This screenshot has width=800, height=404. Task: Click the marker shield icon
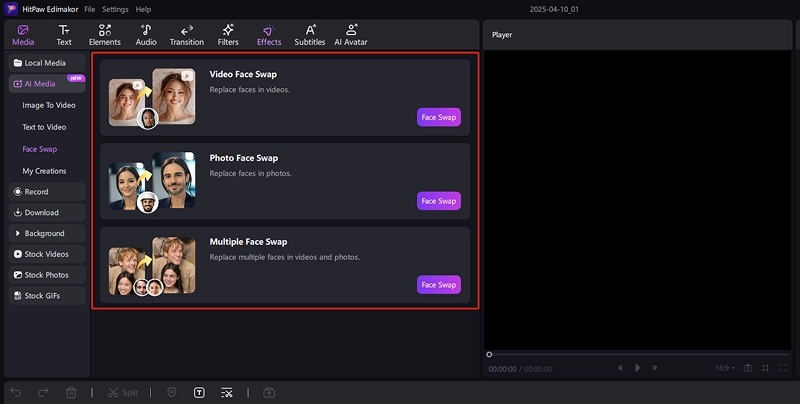pyautogui.click(x=172, y=392)
